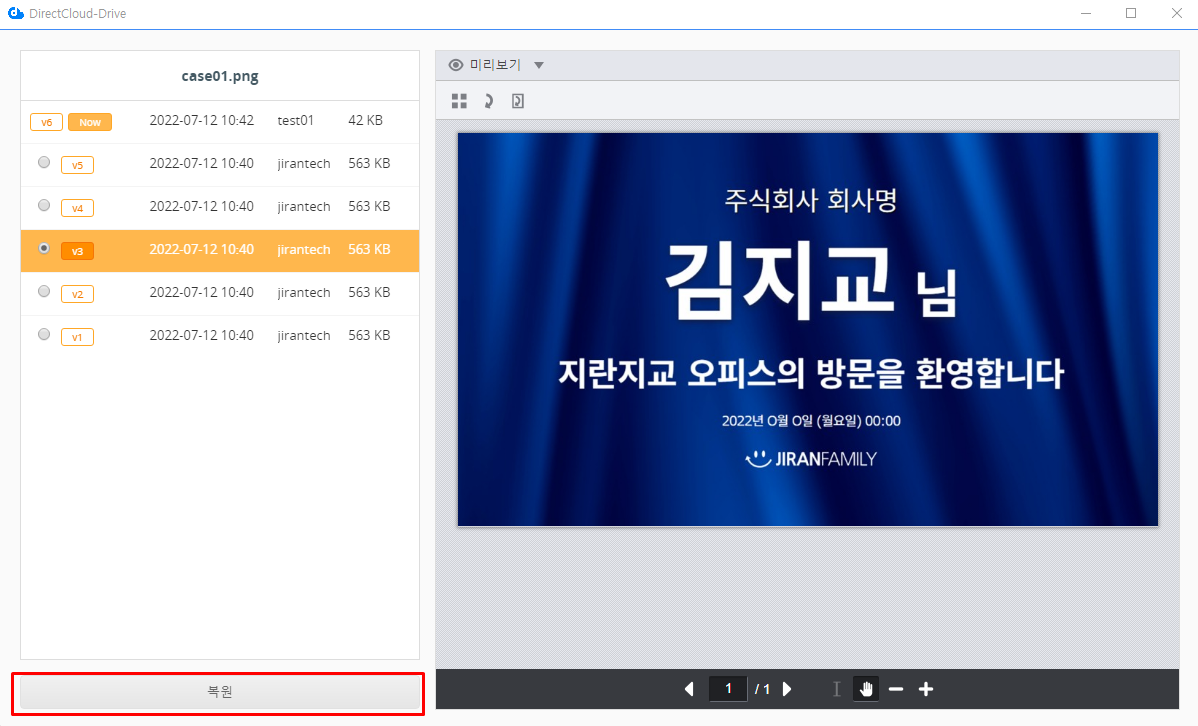The image size is (1198, 726).
Task: Click the rotate clockwise icon
Action: click(488, 101)
